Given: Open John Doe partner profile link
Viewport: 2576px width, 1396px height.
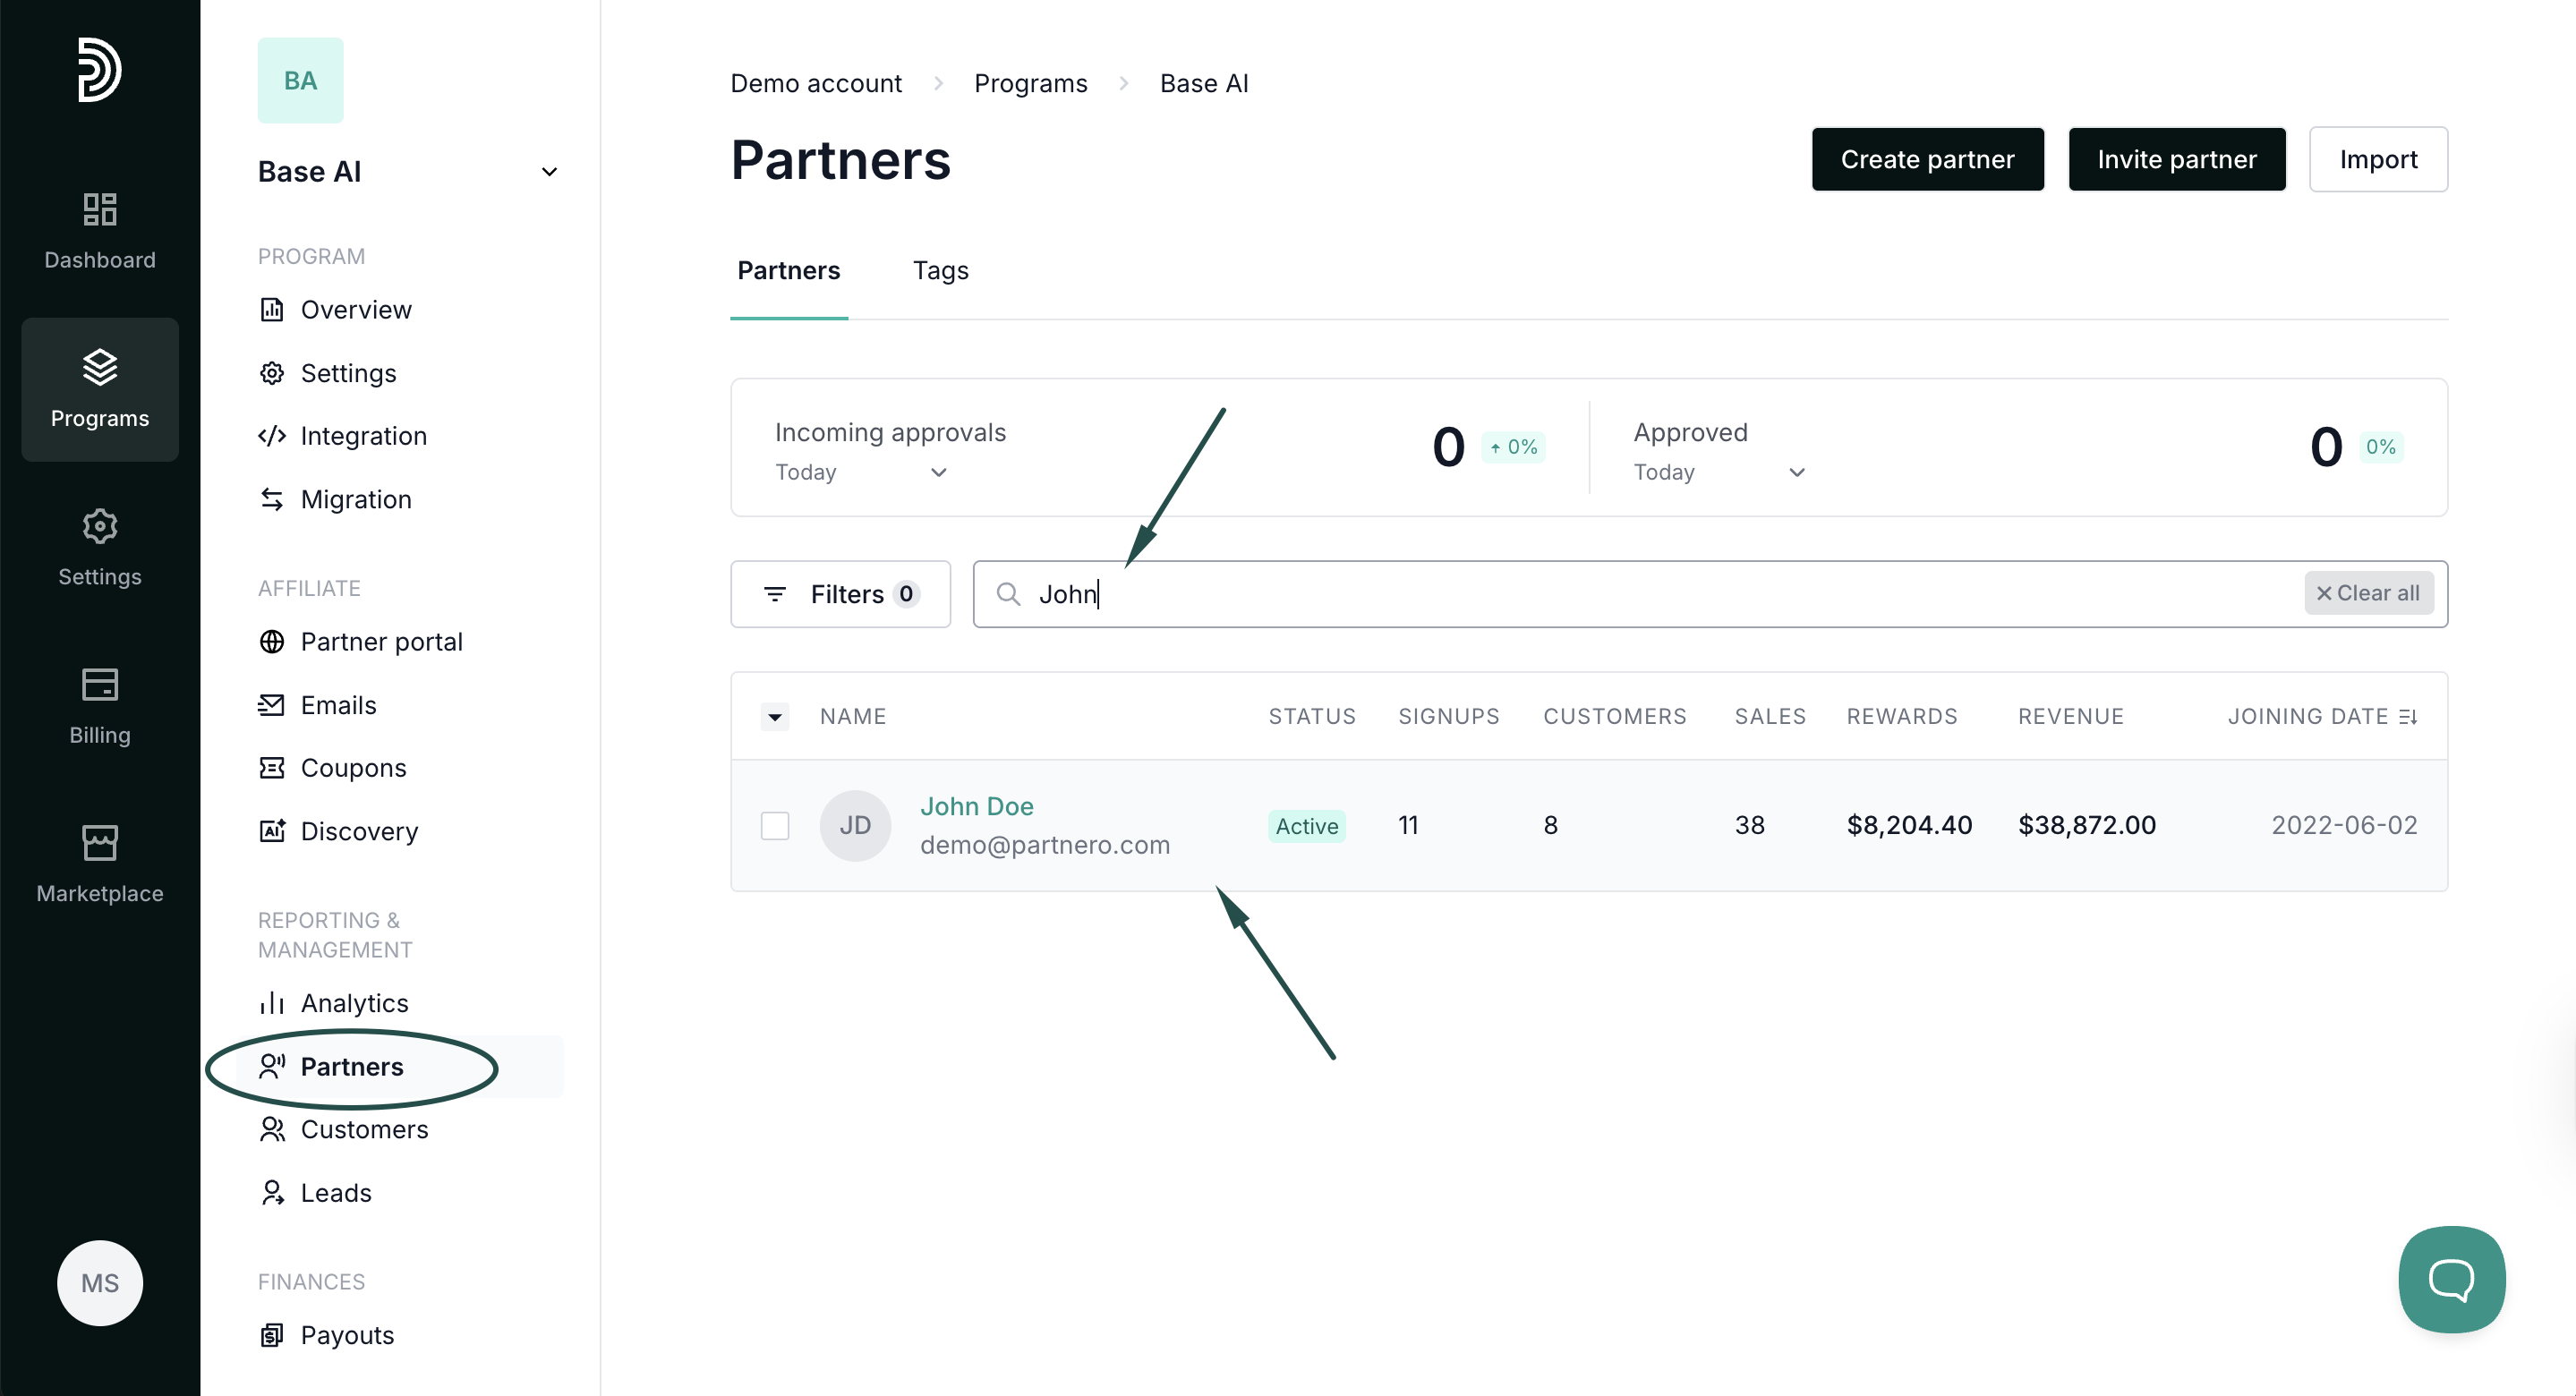Looking at the screenshot, I should point(976,806).
